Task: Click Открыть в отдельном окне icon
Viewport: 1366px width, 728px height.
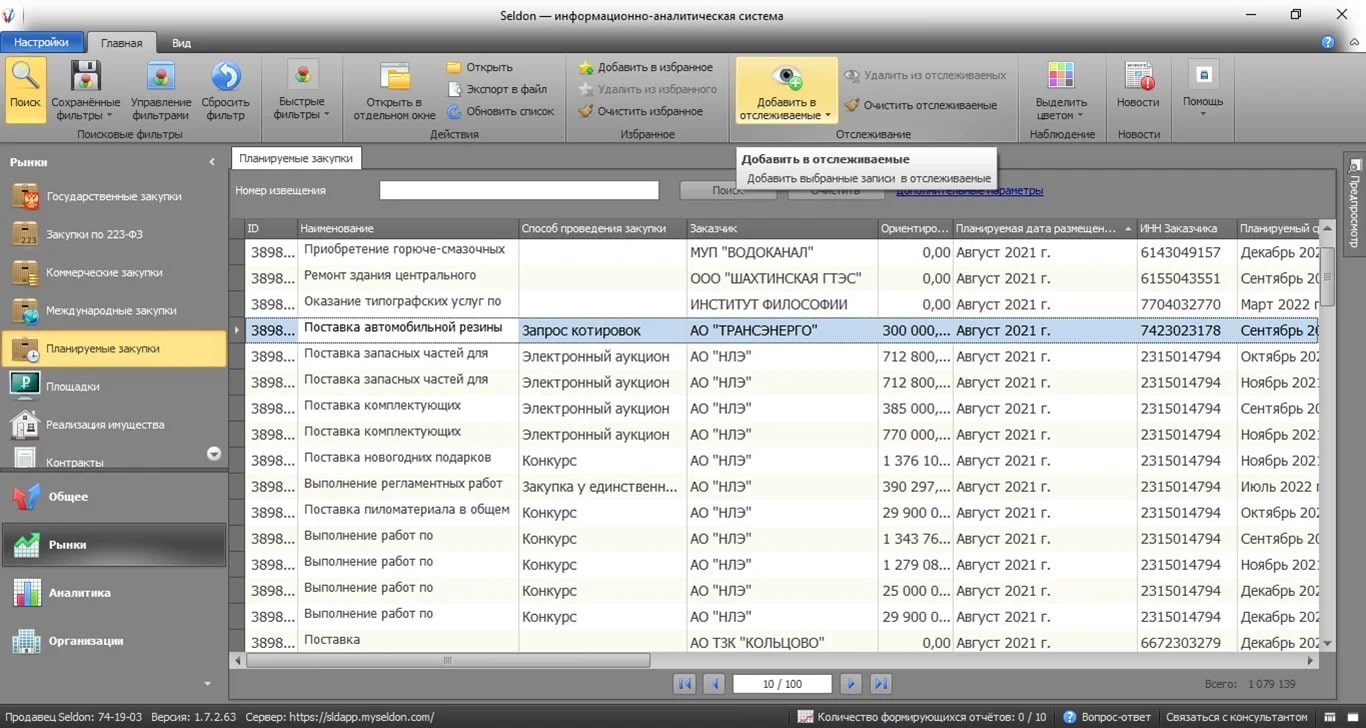Action: pos(395,77)
